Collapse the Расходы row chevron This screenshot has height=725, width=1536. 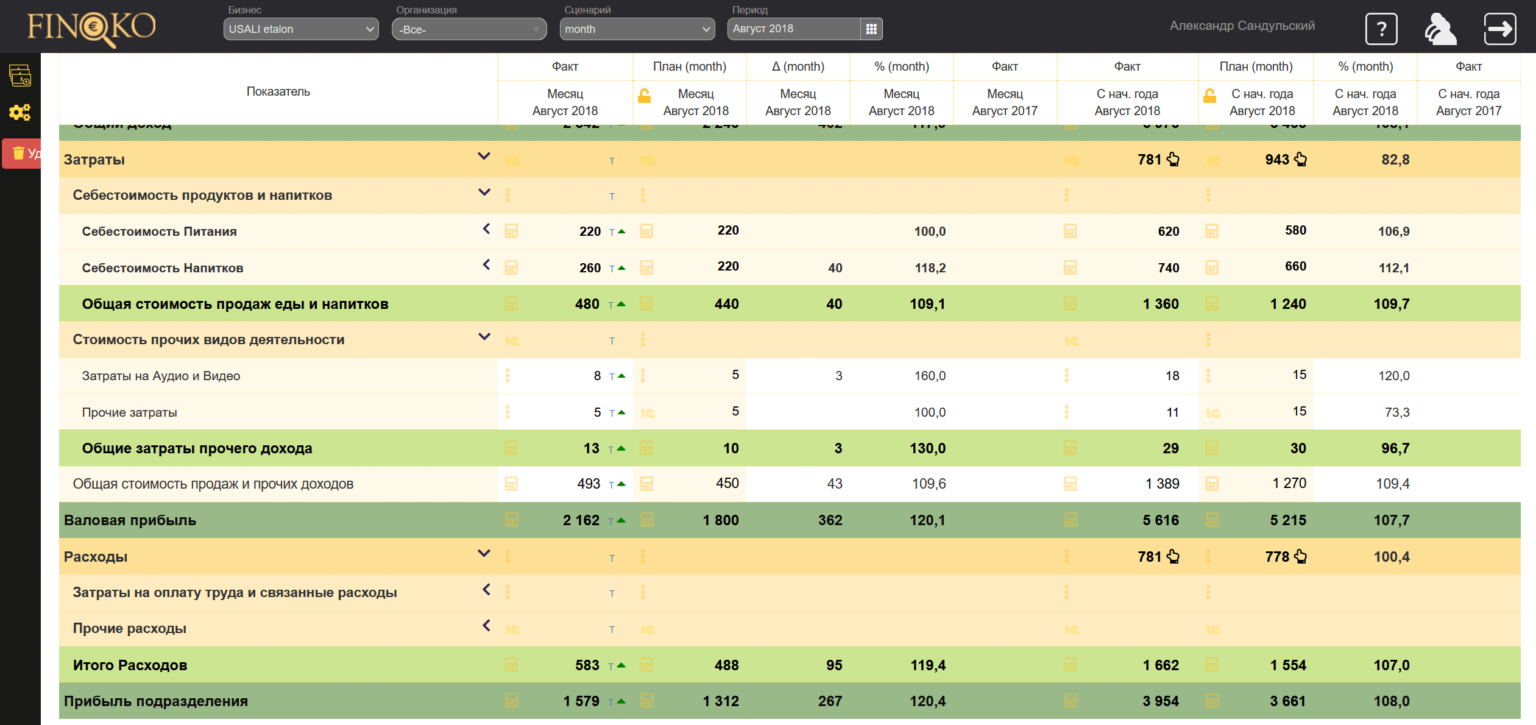(484, 554)
